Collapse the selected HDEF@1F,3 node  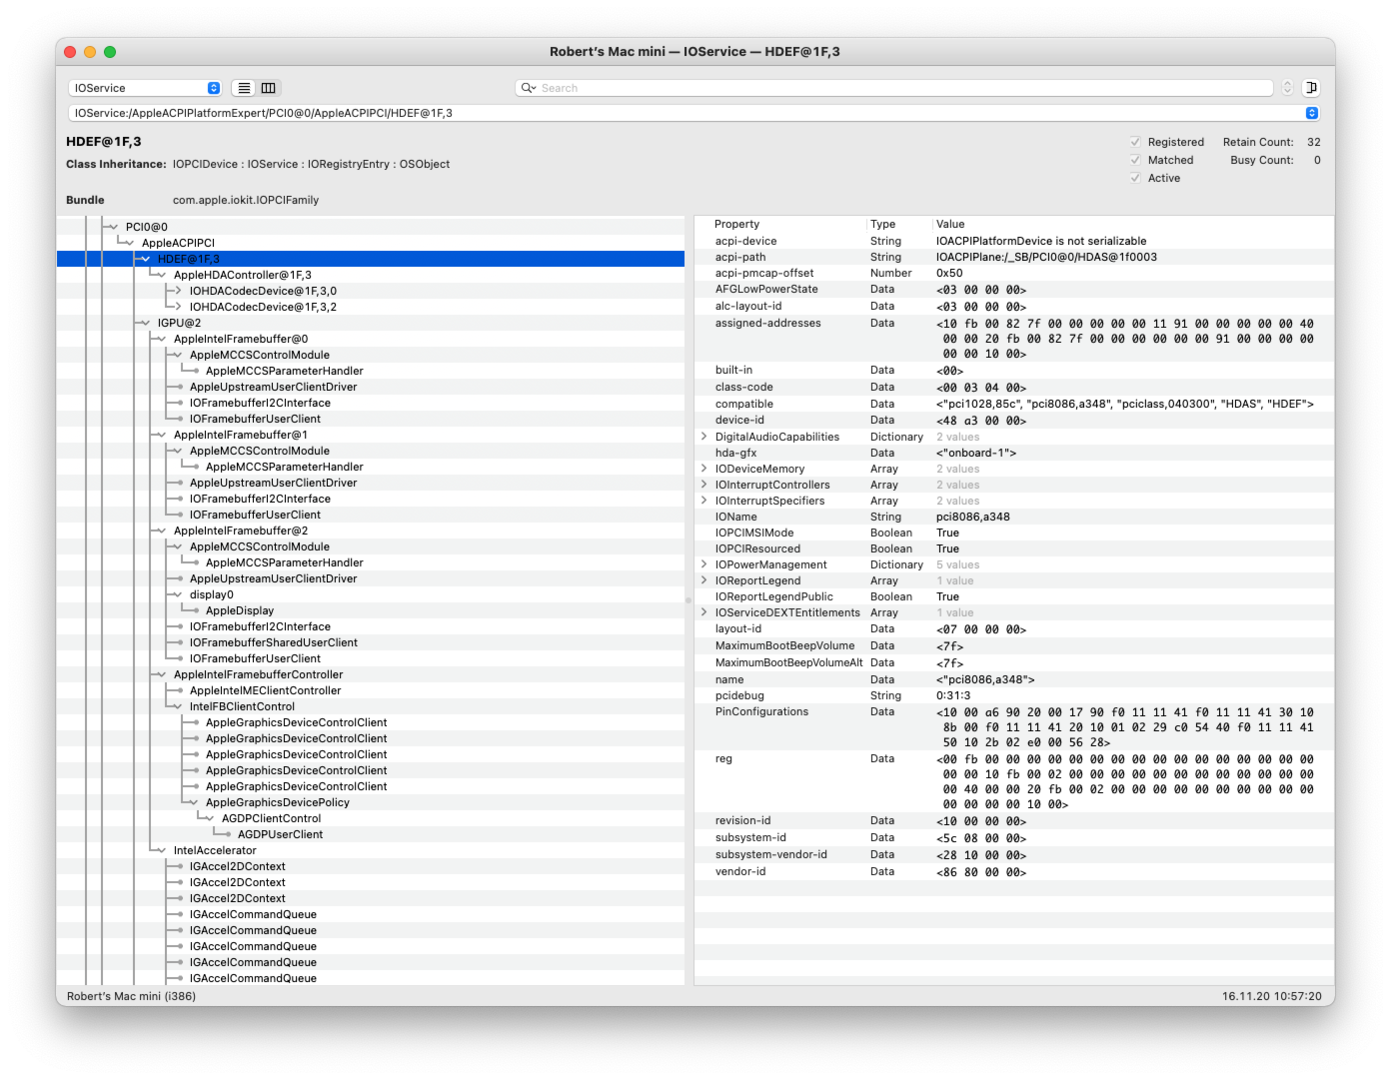[x=146, y=259]
